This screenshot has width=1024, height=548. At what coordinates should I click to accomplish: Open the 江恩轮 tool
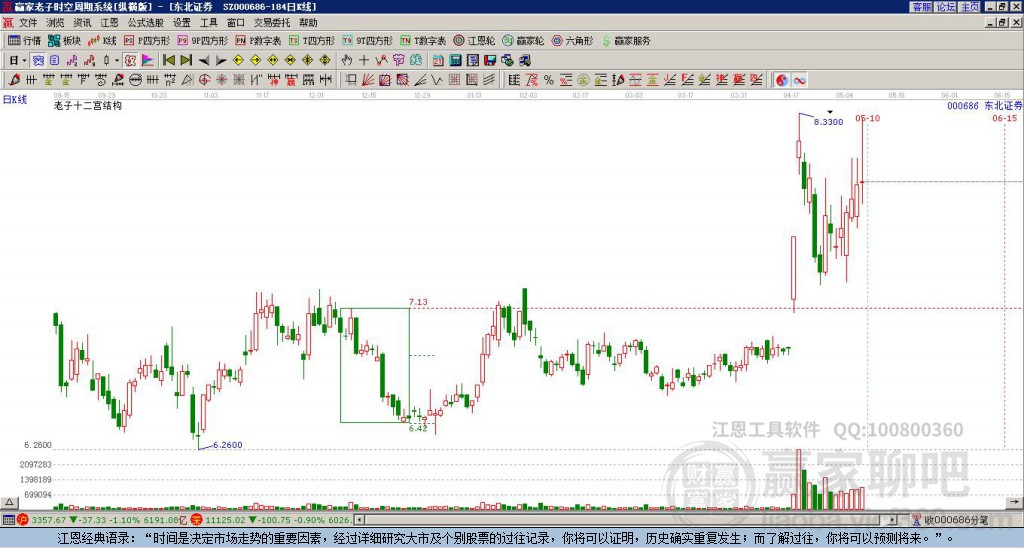[x=474, y=40]
